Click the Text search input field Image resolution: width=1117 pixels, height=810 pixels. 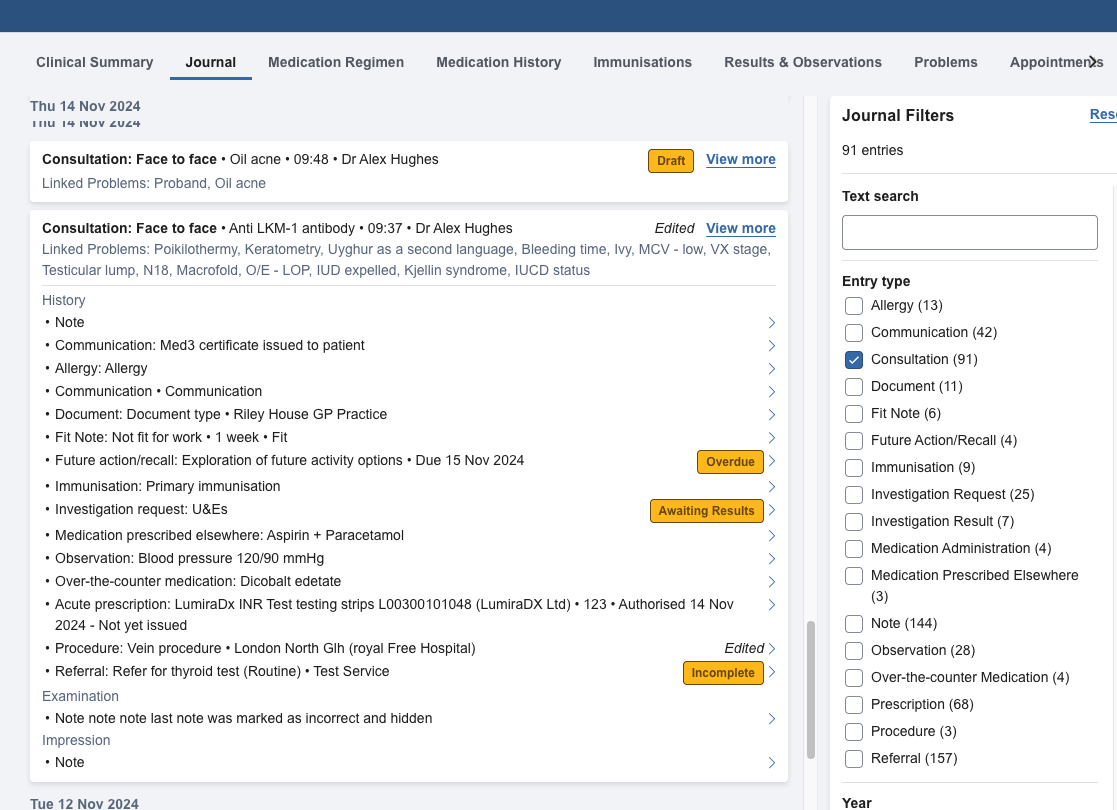pyautogui.click(x=969, y=232)
